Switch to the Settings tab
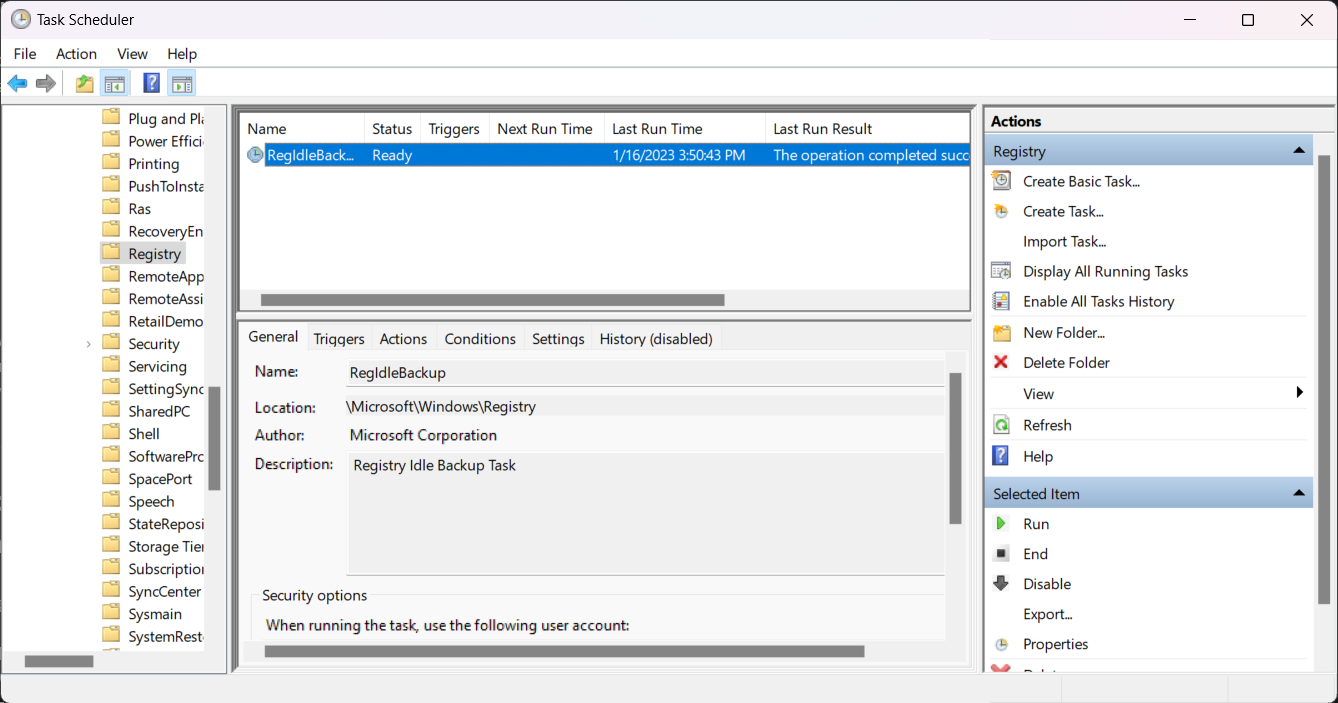 558,339
